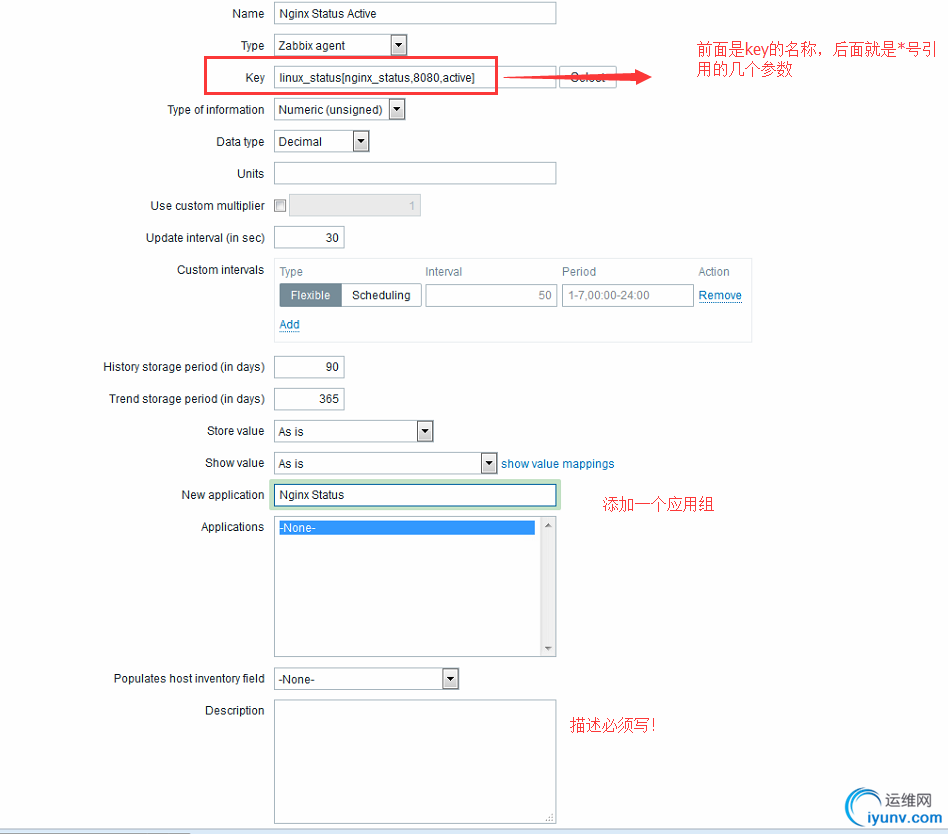Click the Key input field
The height and width of the screenshot is (834, 948).
(x=415, y=77)
